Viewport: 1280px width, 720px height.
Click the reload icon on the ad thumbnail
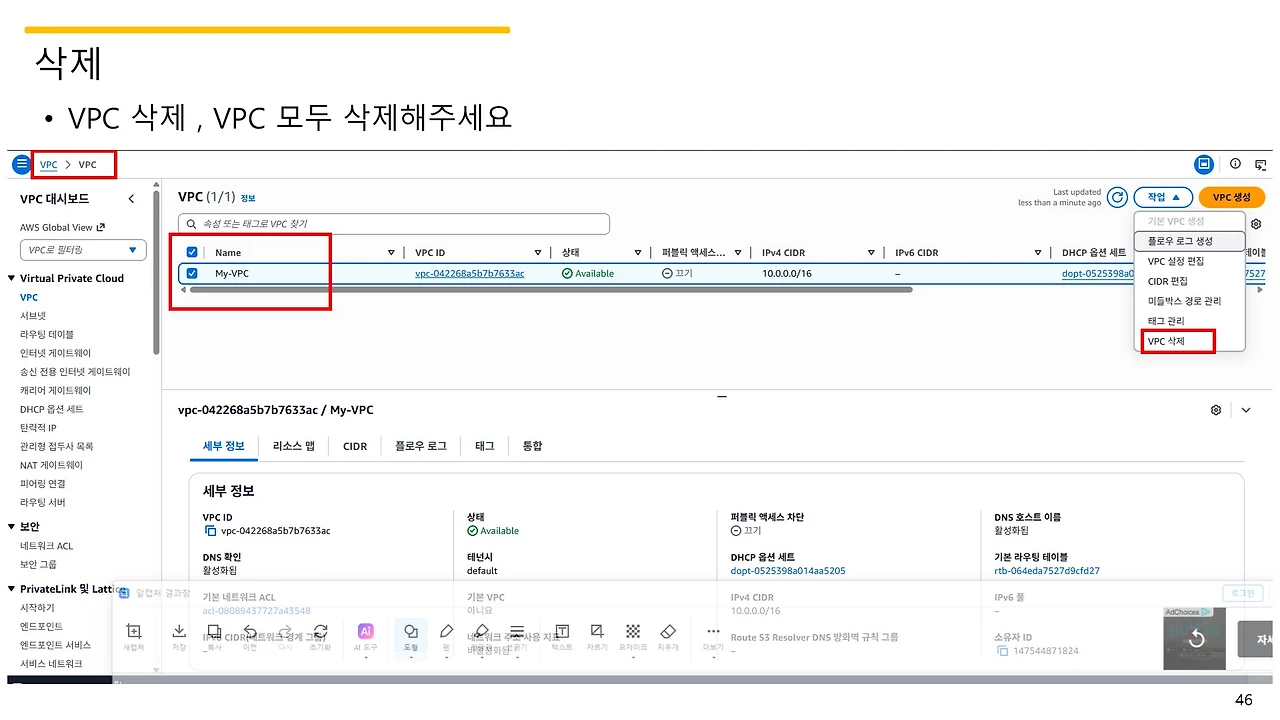(1196, 639)
